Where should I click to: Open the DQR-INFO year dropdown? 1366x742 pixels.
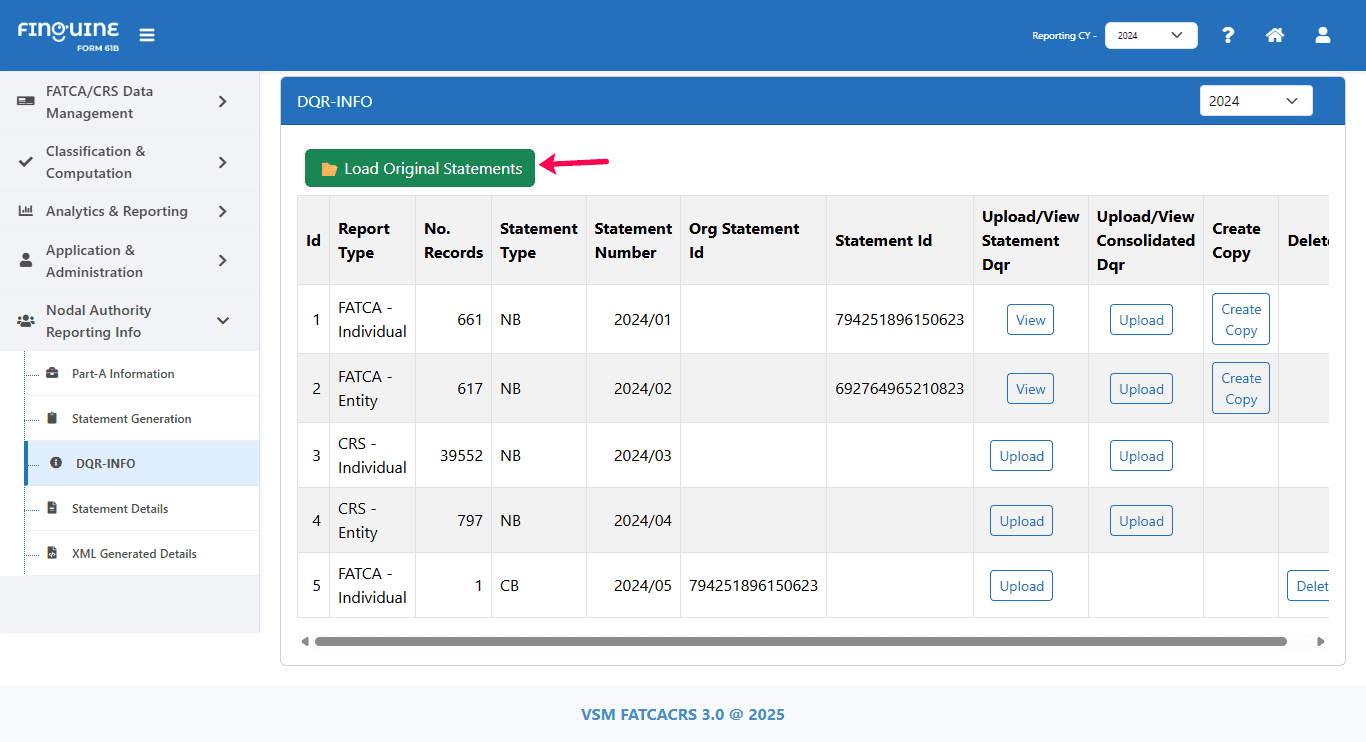pyautogui.click(x=1255, y=101)
